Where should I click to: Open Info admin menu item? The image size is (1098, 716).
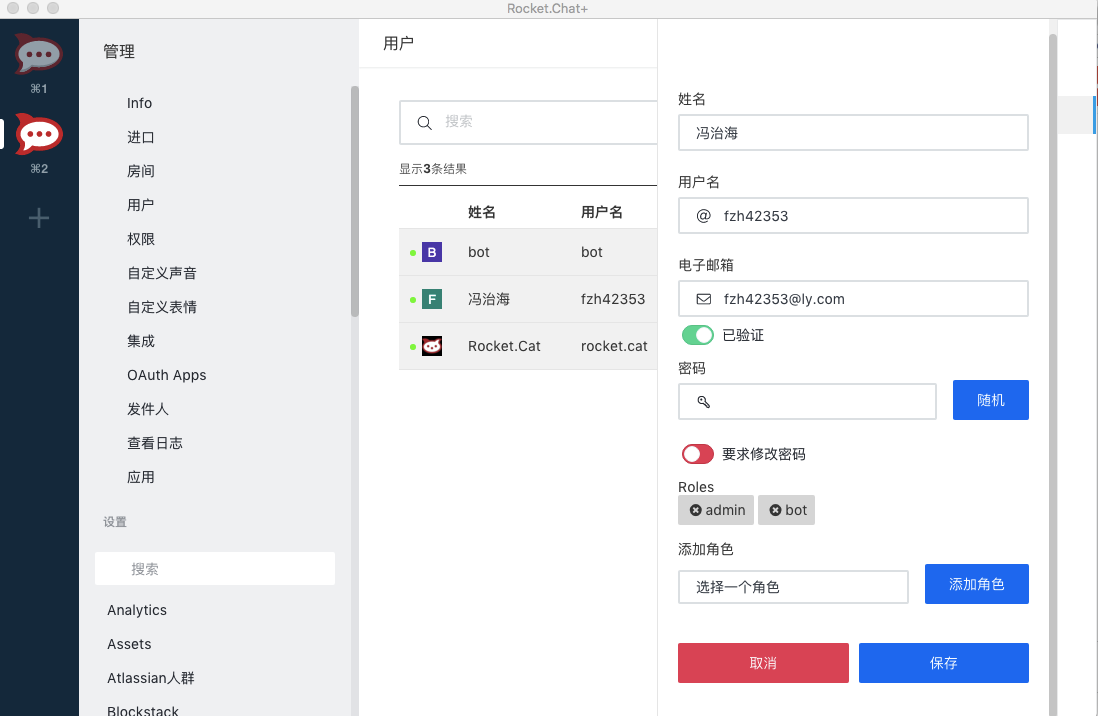[x=139, y=103]
